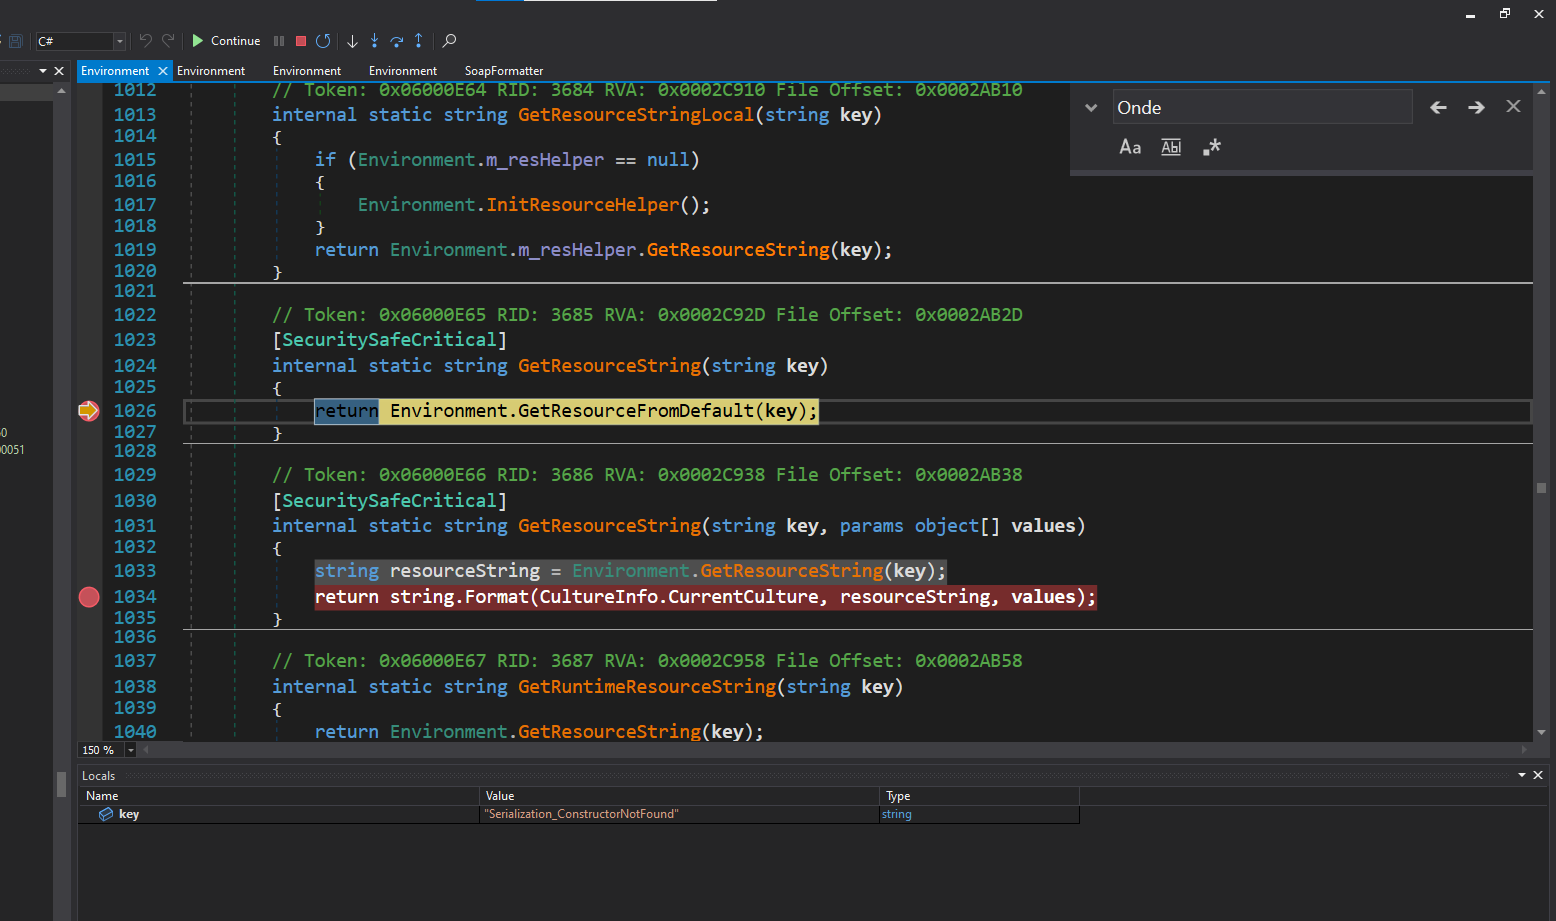Viewport: 1556px width, 921px height.
Task: Restart the debugged process
Action: pos(323,41)
